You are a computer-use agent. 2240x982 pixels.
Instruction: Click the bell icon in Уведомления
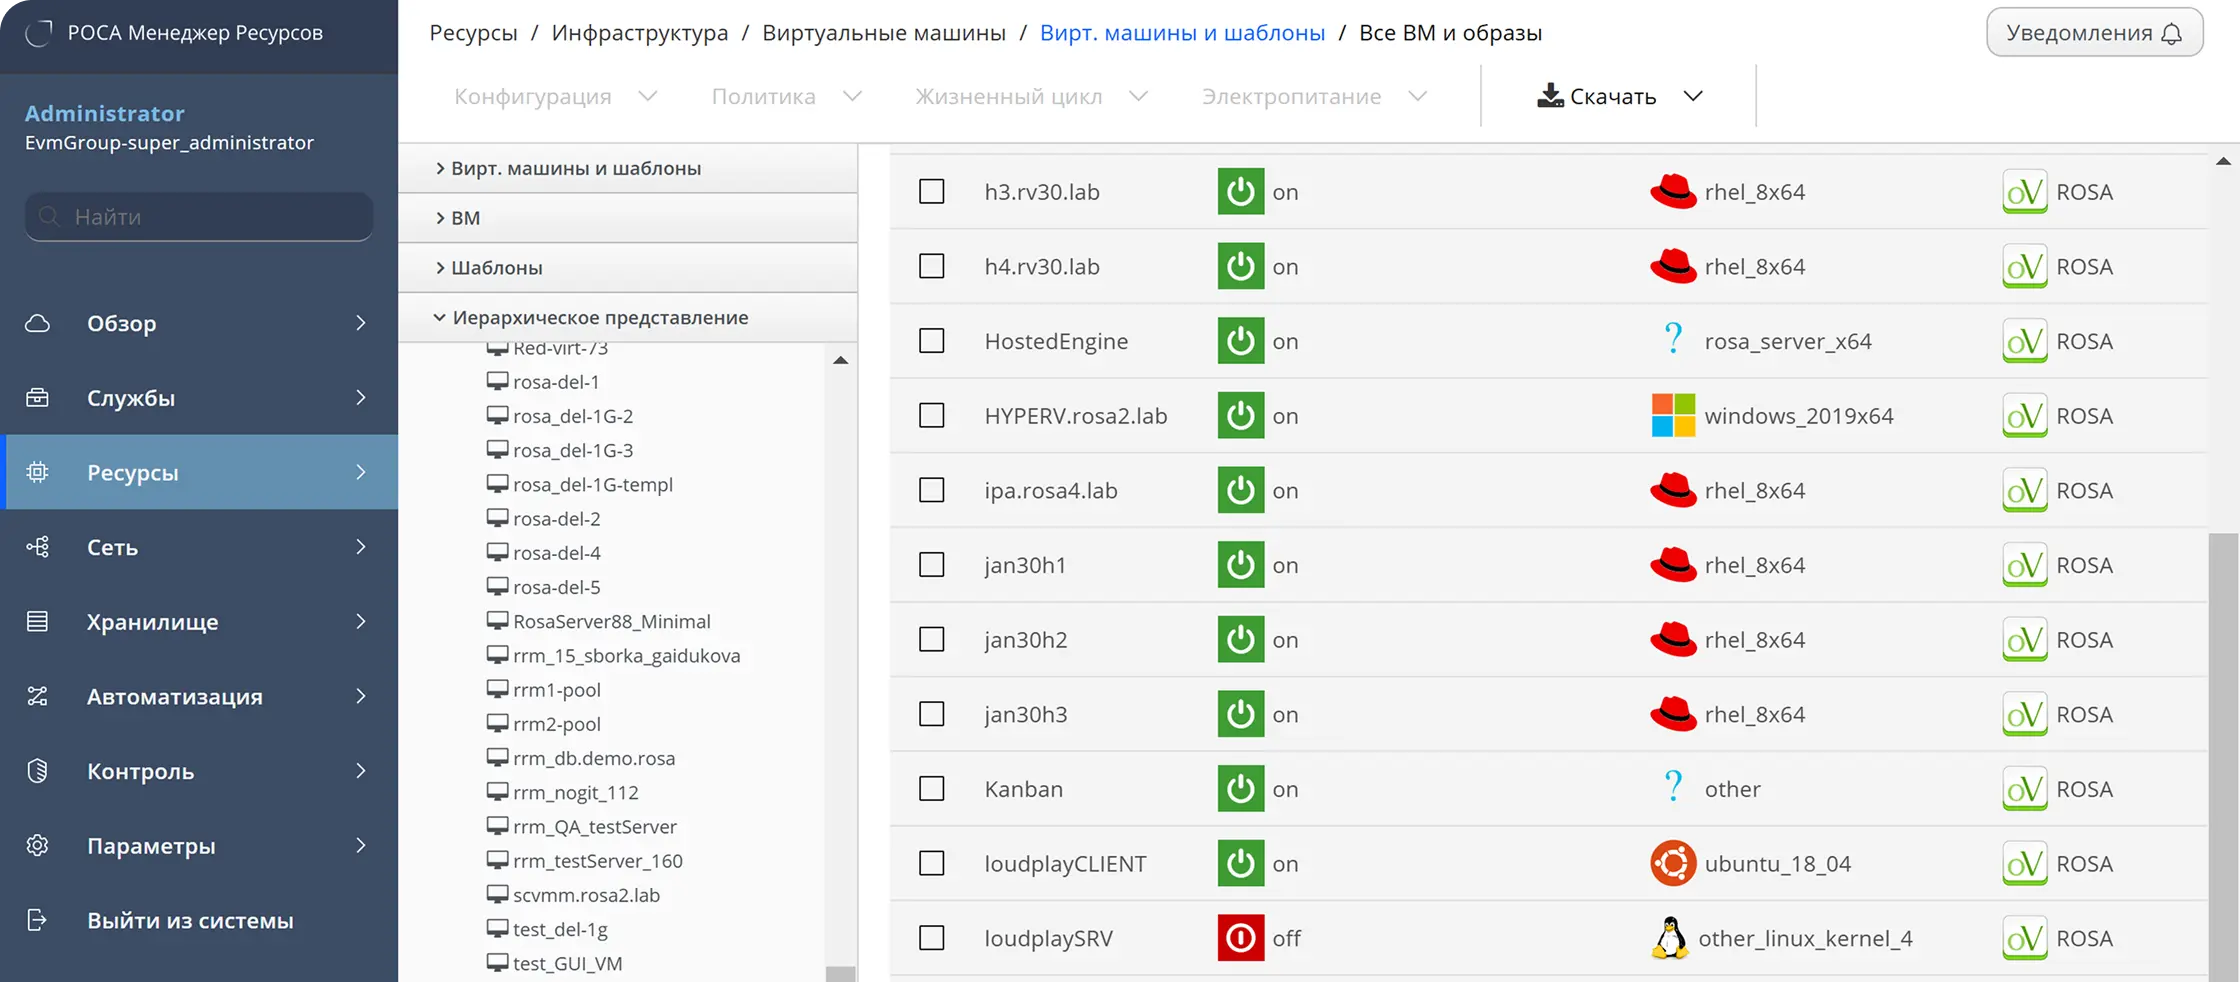[x=2171, y=34]
